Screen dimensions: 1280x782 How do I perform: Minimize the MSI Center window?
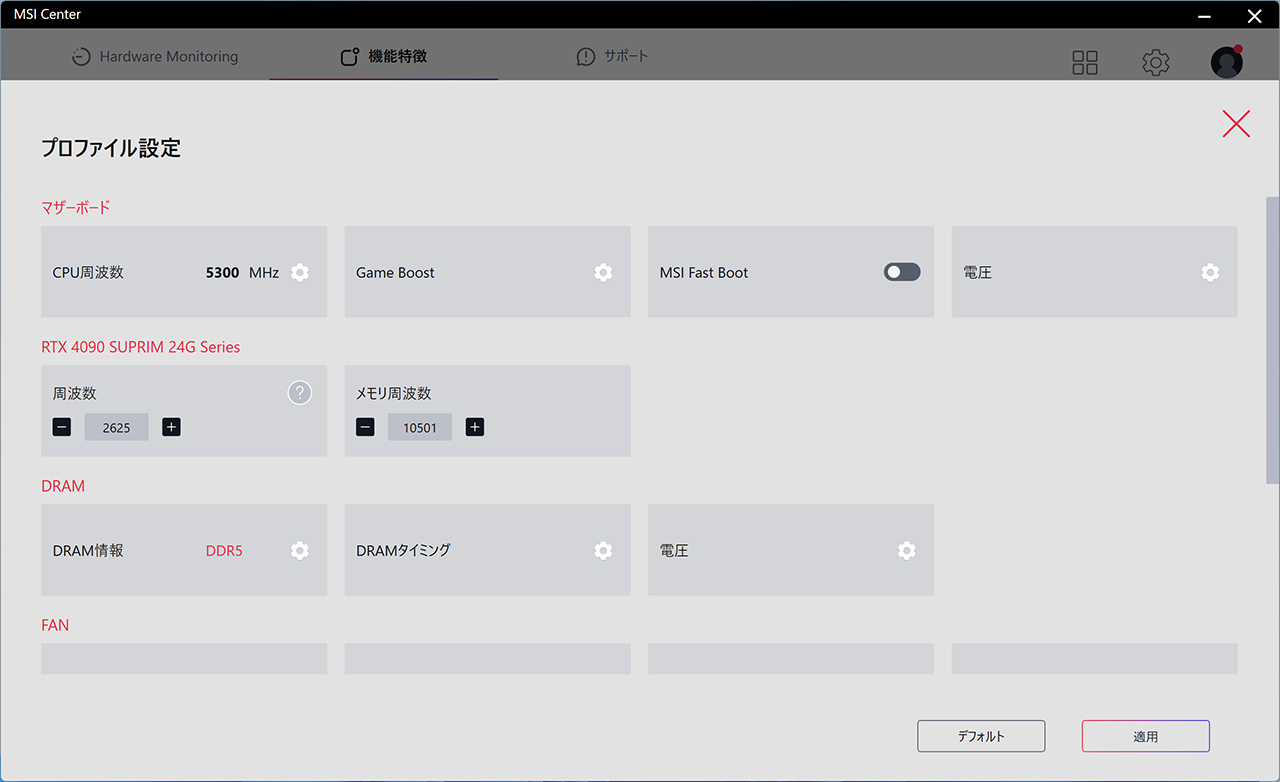click(x=1206, y=15)
